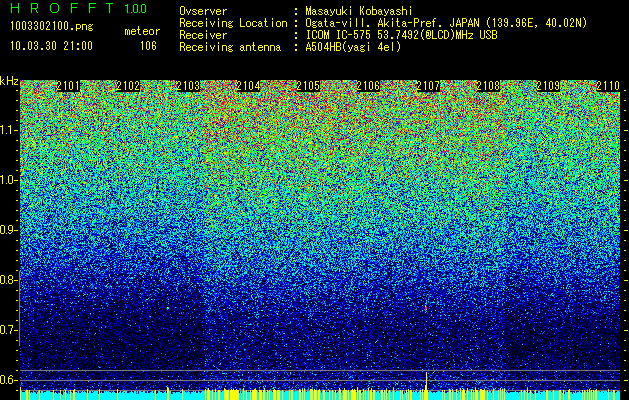The image size is (629, 400).
Task: Click the 0.6 kHz axis label
Action: [x=9, y=380]
